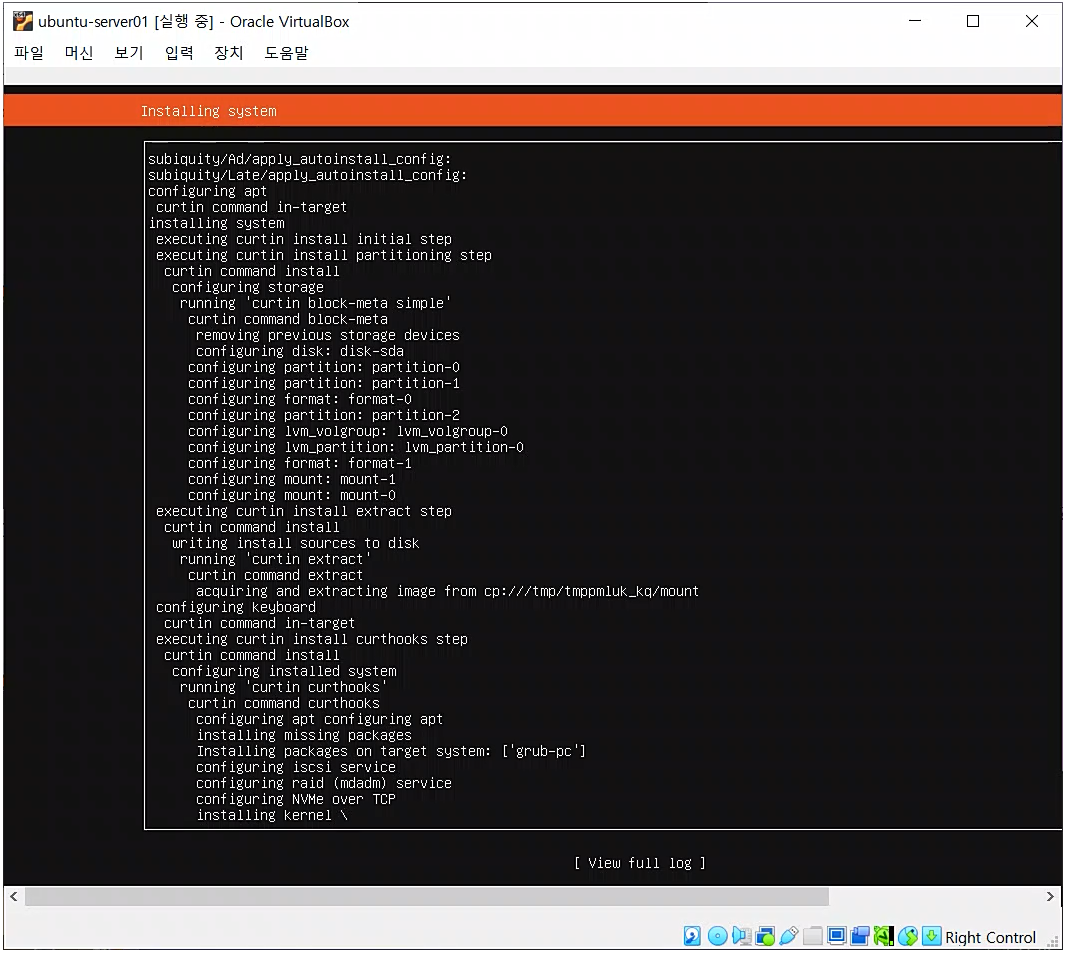Click 'configuring NVMe over TCP' log line

[x=296, y=799]
